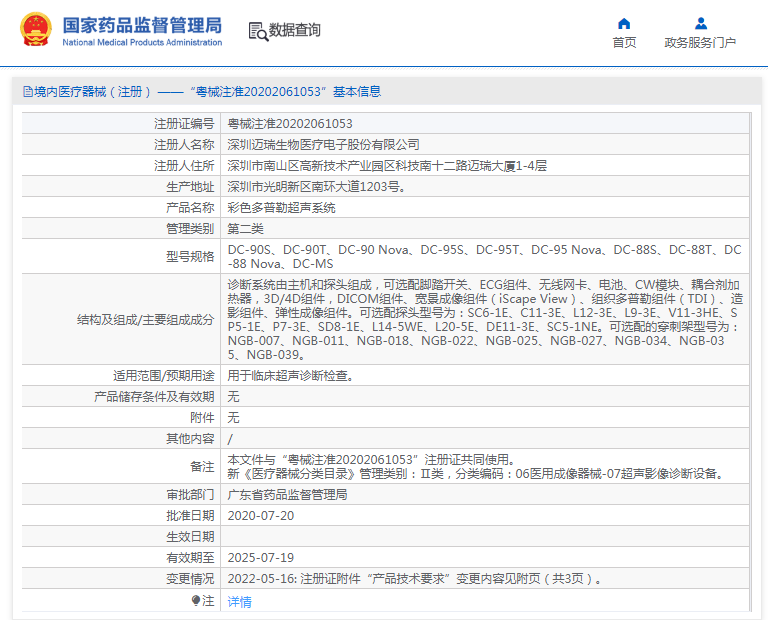This screenshot has width=768, height=620.
Task: Click the document icon before 境内医疗器械
Action: tap(28, 92)
